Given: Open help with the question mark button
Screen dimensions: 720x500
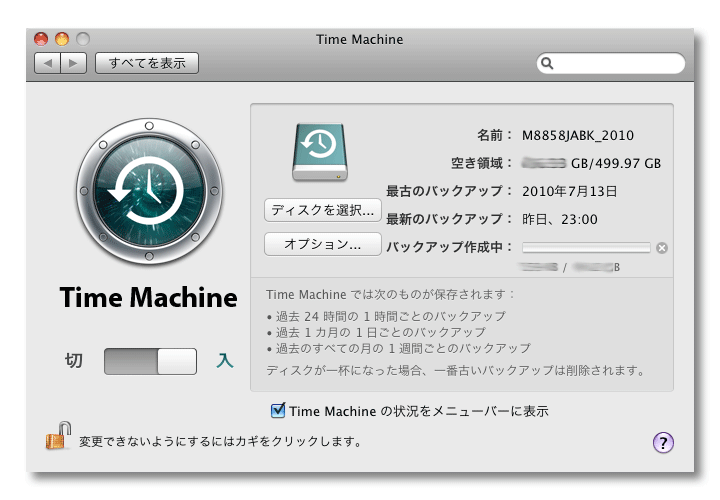Looking at the screenshot, I should [x=663, y=443].
